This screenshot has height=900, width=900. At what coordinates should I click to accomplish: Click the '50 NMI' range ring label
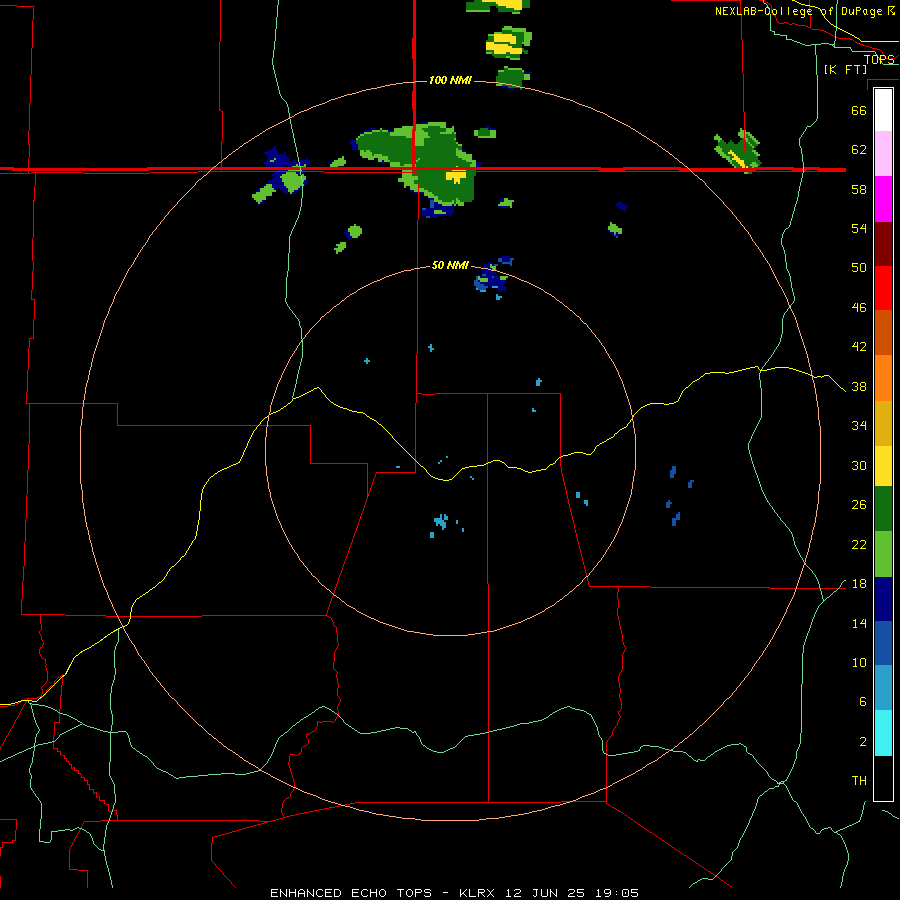[x=450, y=265]
